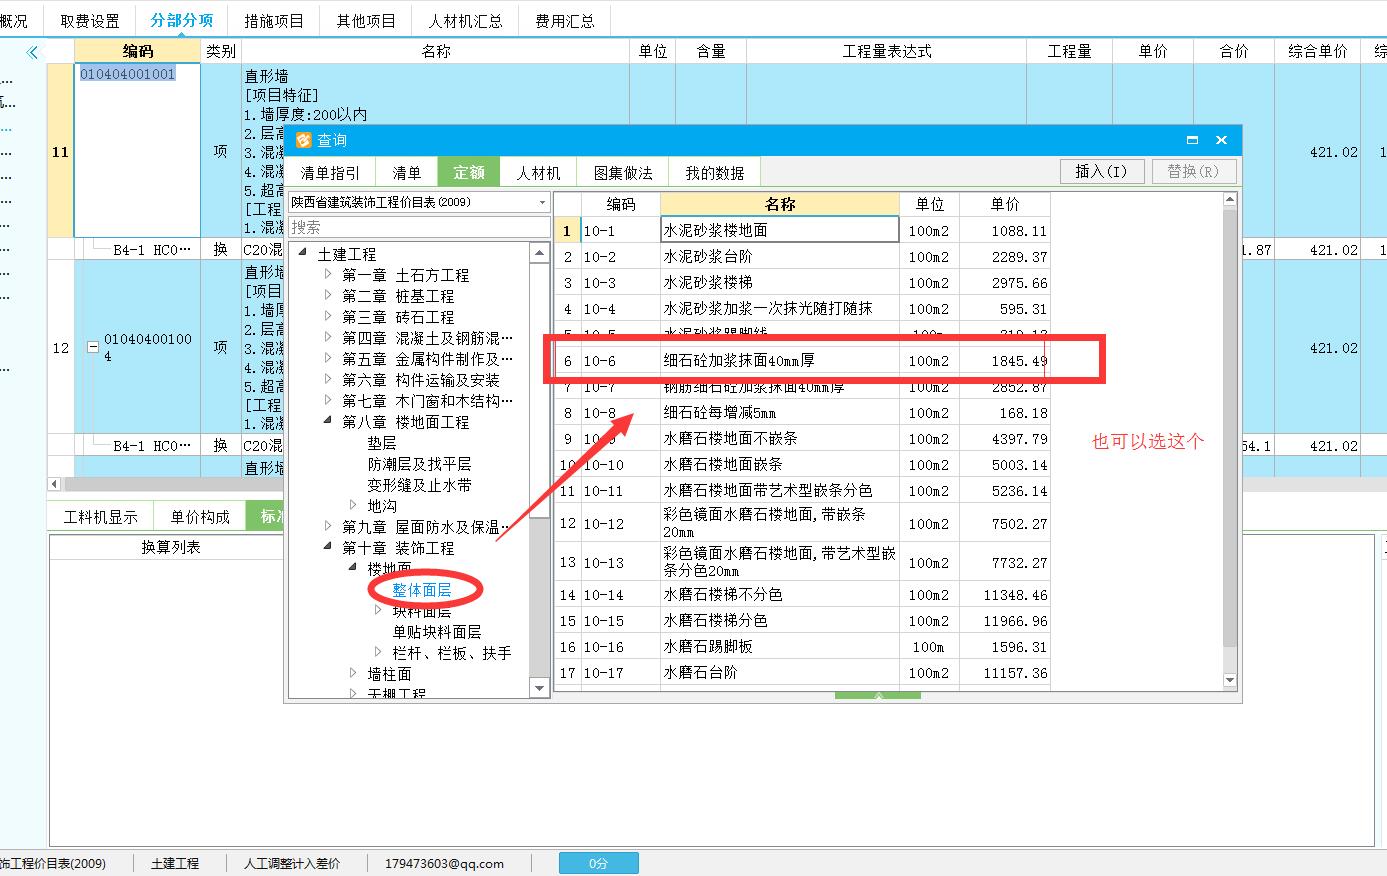Click the 编码 column header in main table
The image size is (1387, 876).
pos(138,51)
